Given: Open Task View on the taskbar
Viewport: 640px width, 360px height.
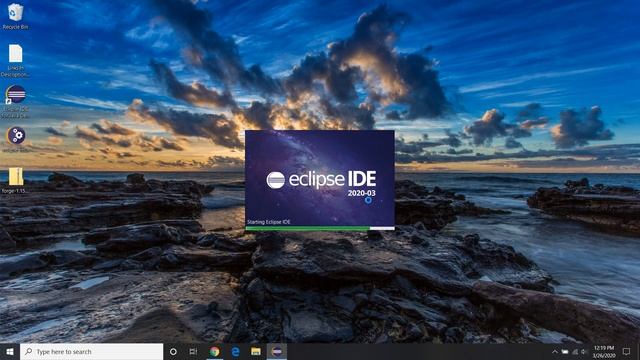Looking at the screenshot, I should click(193, 352).
